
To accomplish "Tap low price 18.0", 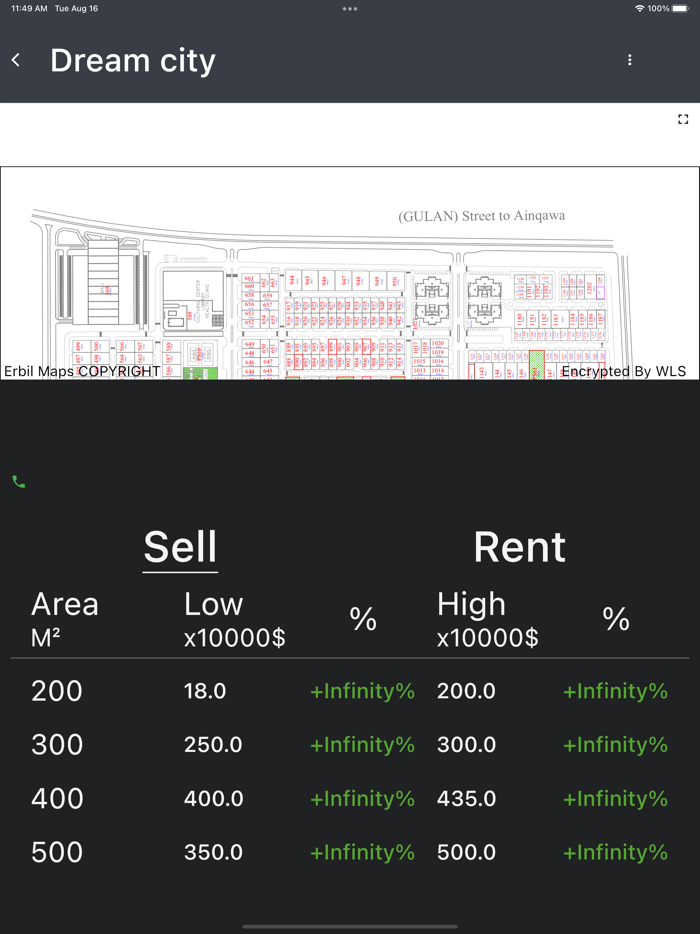I will pyautogui.click(x=205, y=691).
